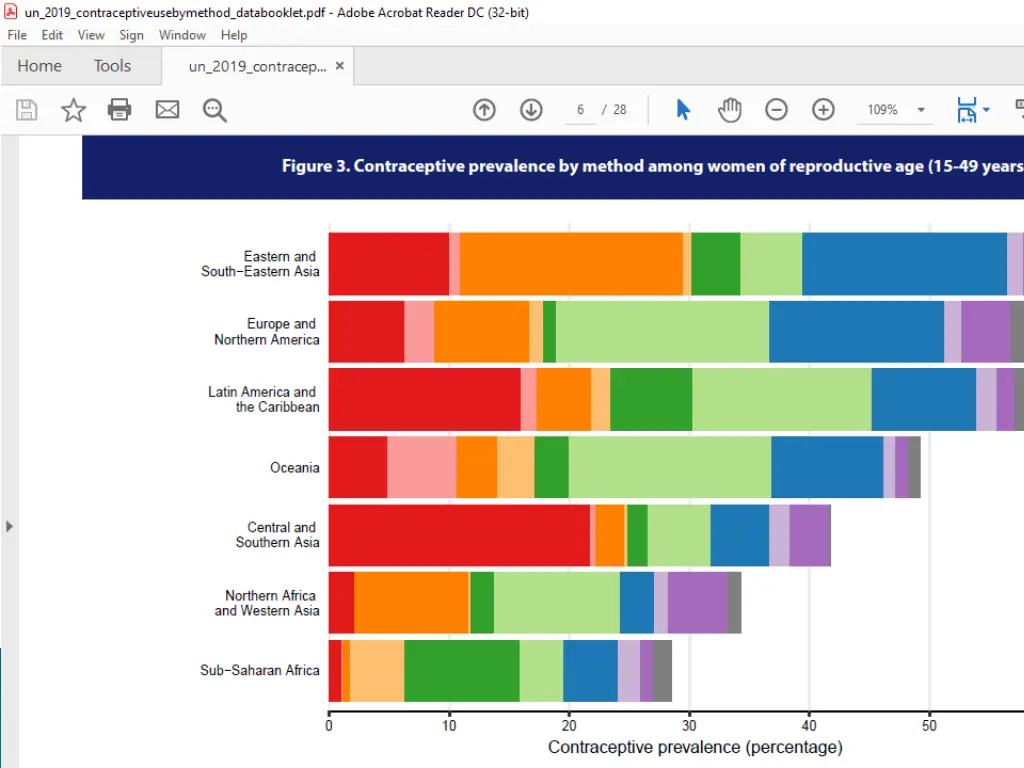Open the Find text magnifier icon

(x=215, y=110)
